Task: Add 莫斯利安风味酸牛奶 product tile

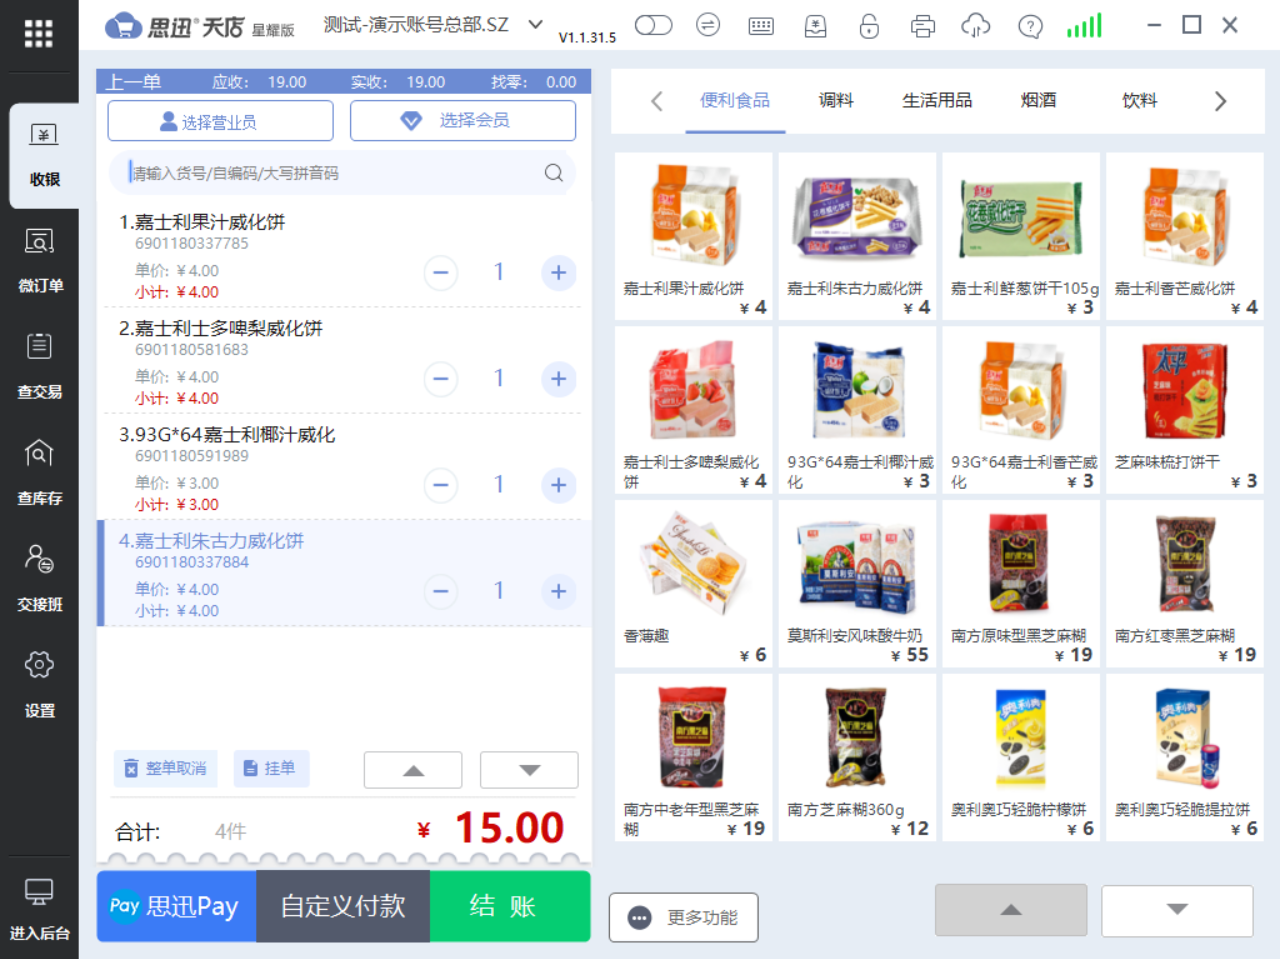Action: 858,584
